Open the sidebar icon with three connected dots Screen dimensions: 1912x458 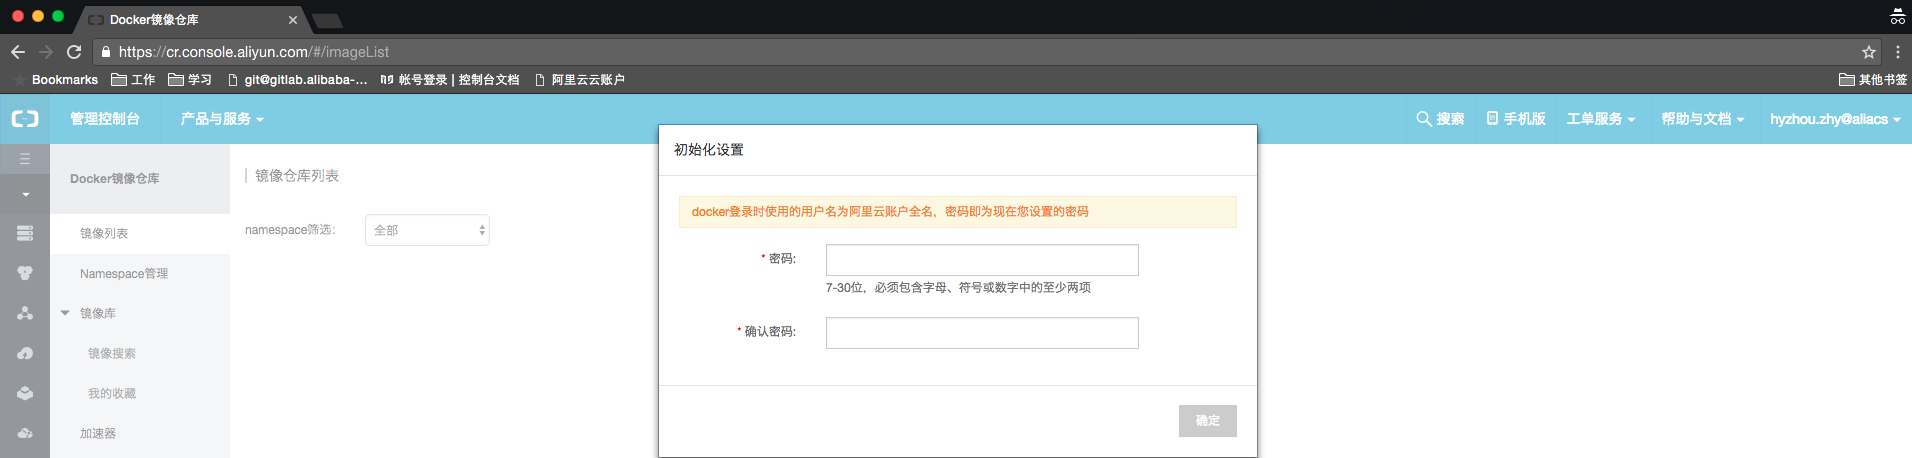tap(25, 313)
